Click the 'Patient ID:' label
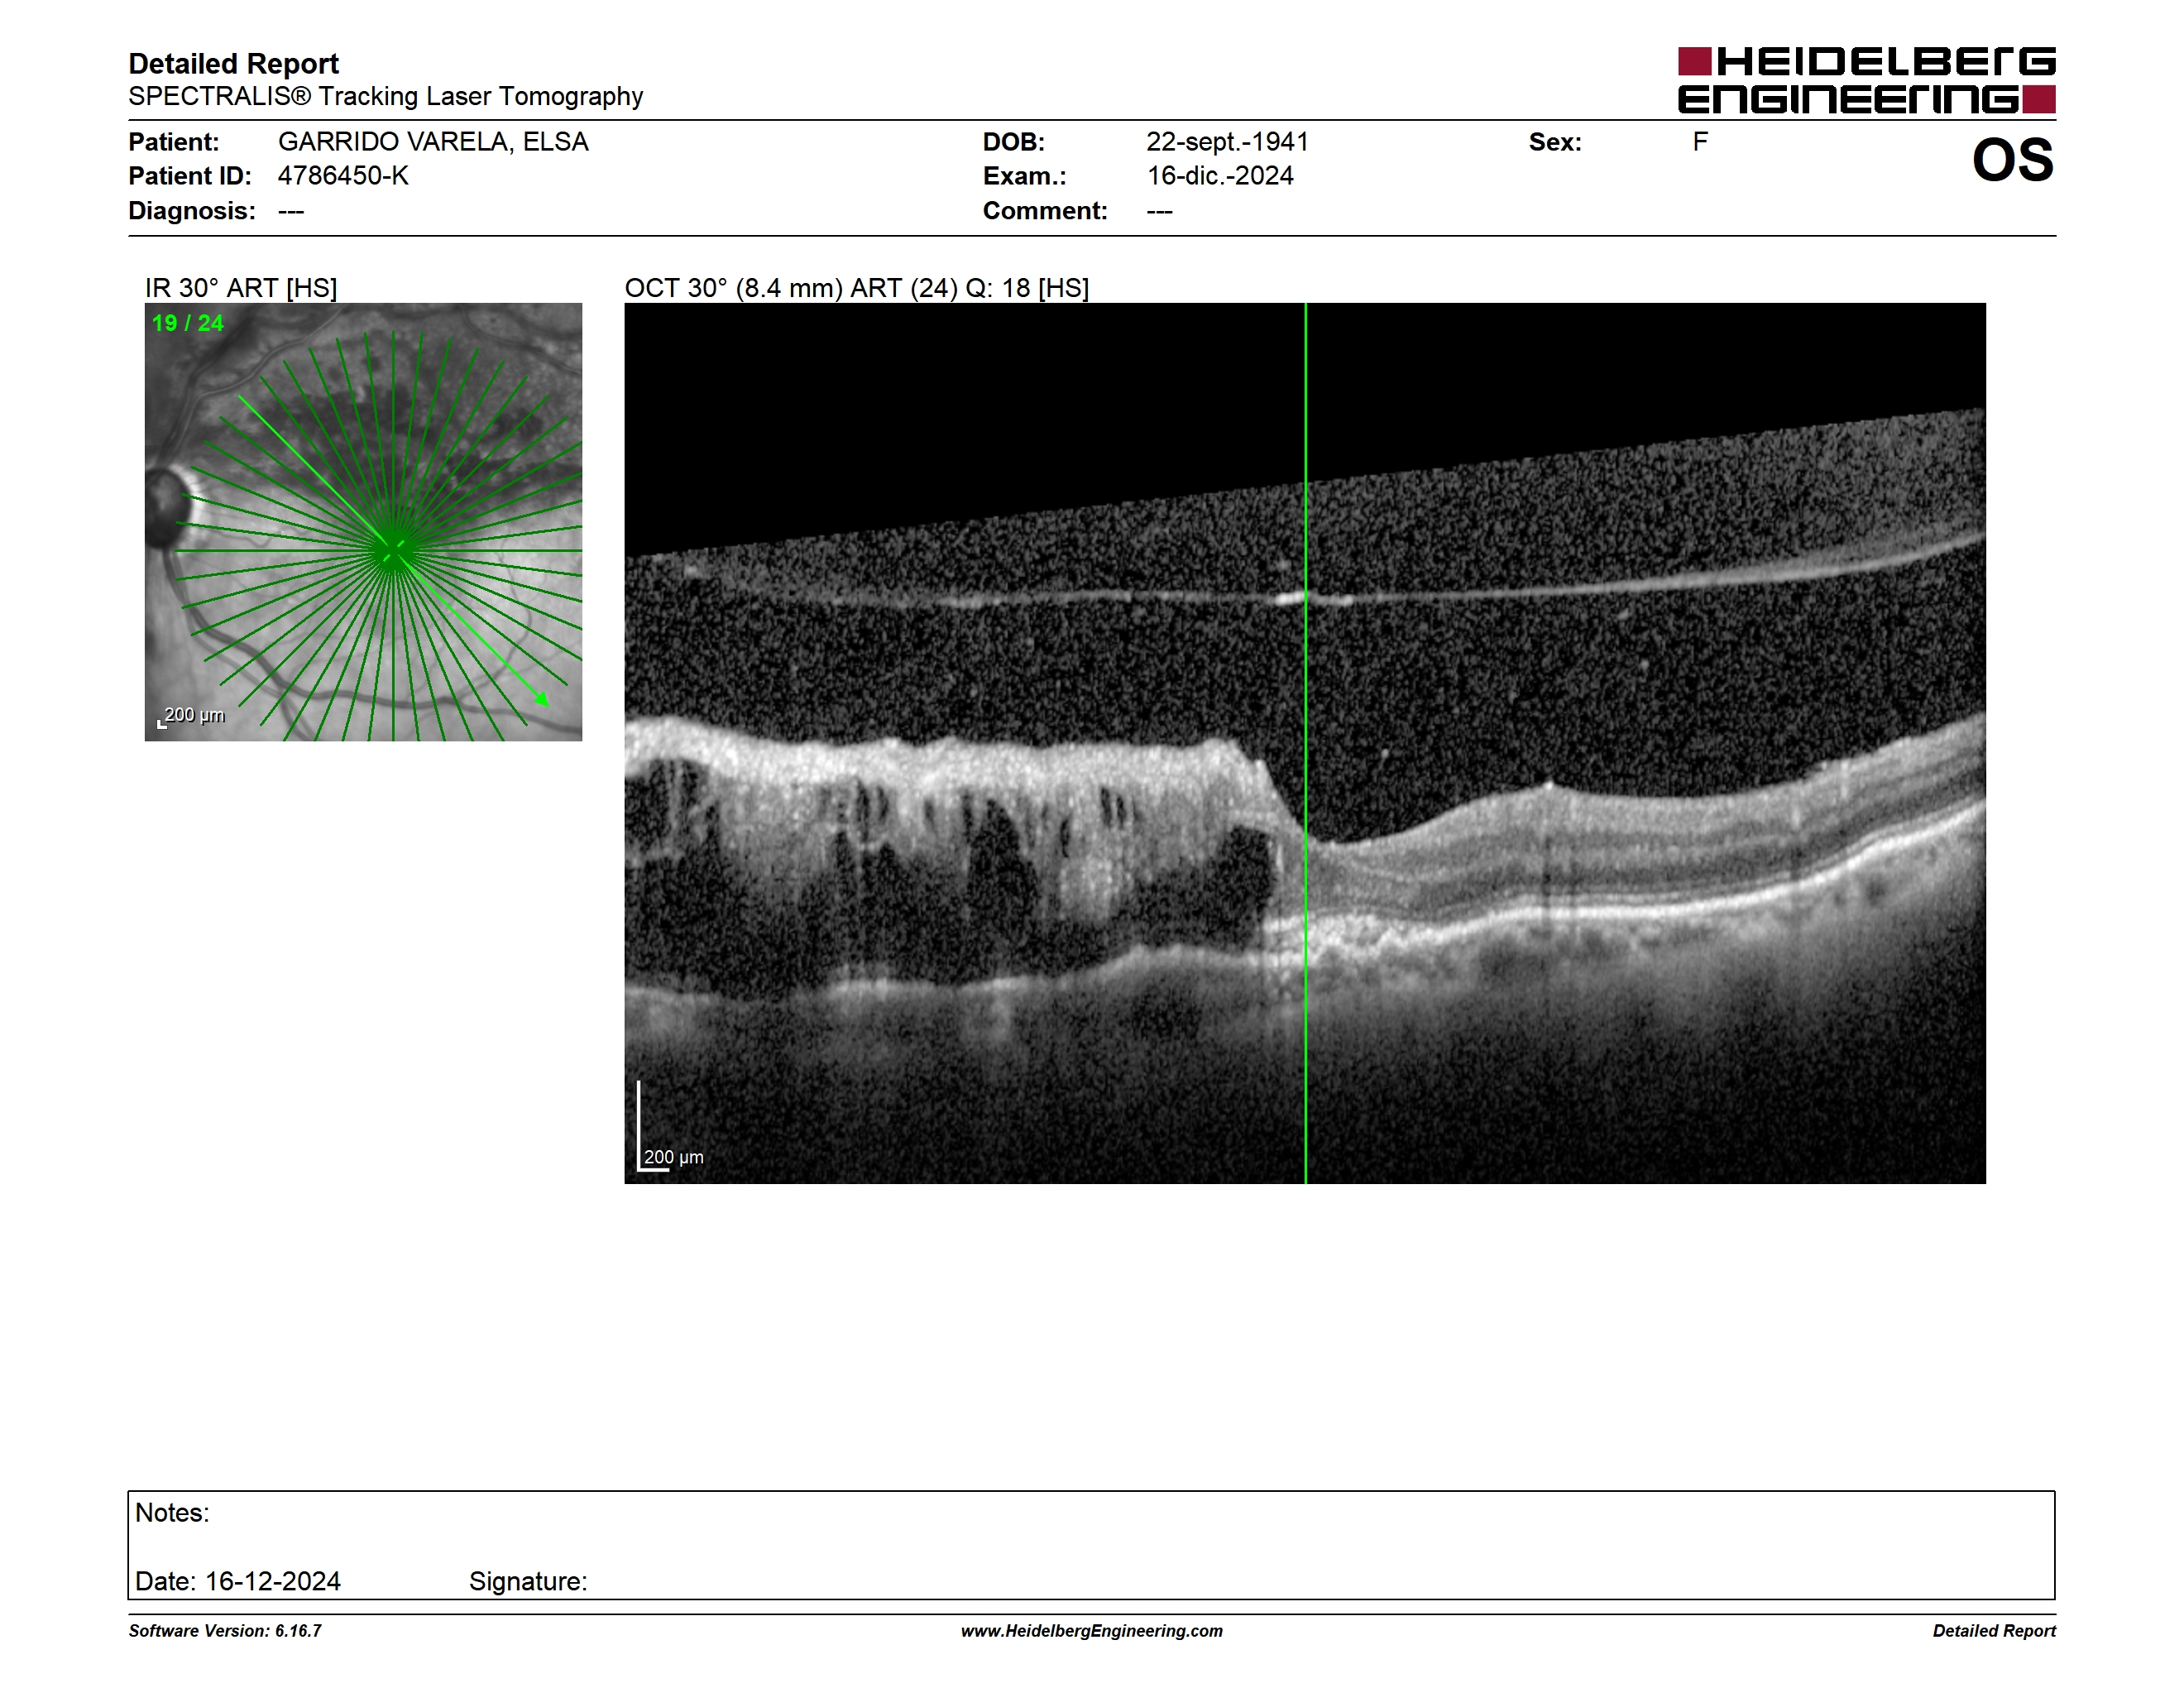This screenshot has height=1688, width=2184. pyautogui.click(x=190, y=176)
